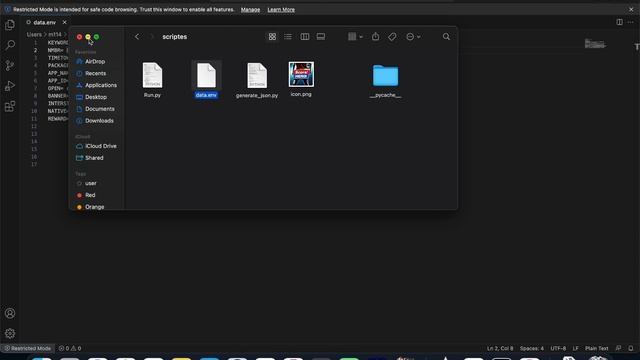The width and height of the screenshot is (640, 360).
Task: Open editor More Actions ellipsis menu
Action: pyautogui.click(x=631, y=22)
